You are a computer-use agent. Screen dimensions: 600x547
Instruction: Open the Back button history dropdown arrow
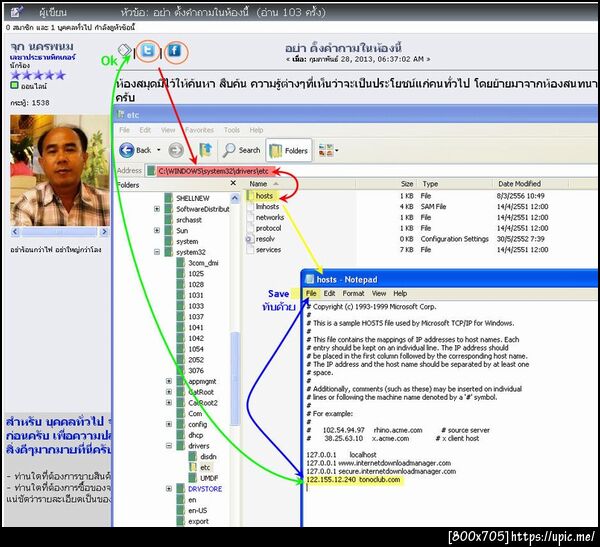(159, 150)
